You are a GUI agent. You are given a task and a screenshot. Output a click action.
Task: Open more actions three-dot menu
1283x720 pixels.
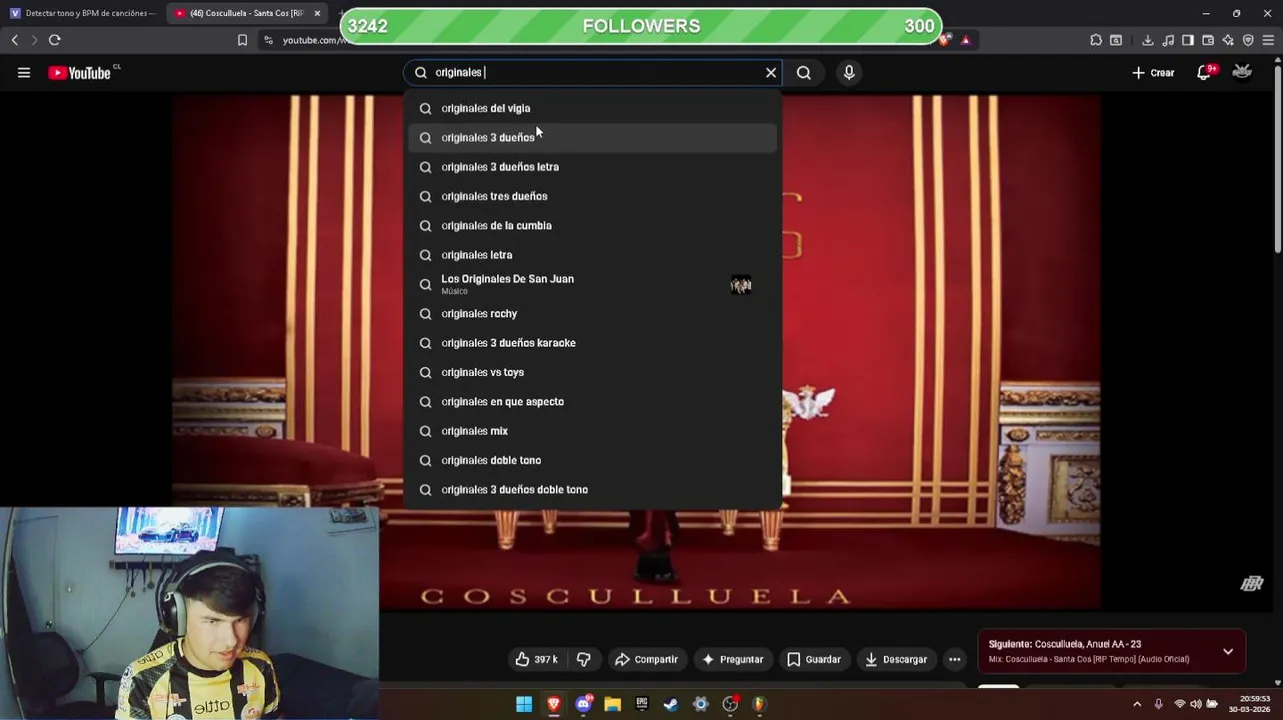(x=955, y=659)
